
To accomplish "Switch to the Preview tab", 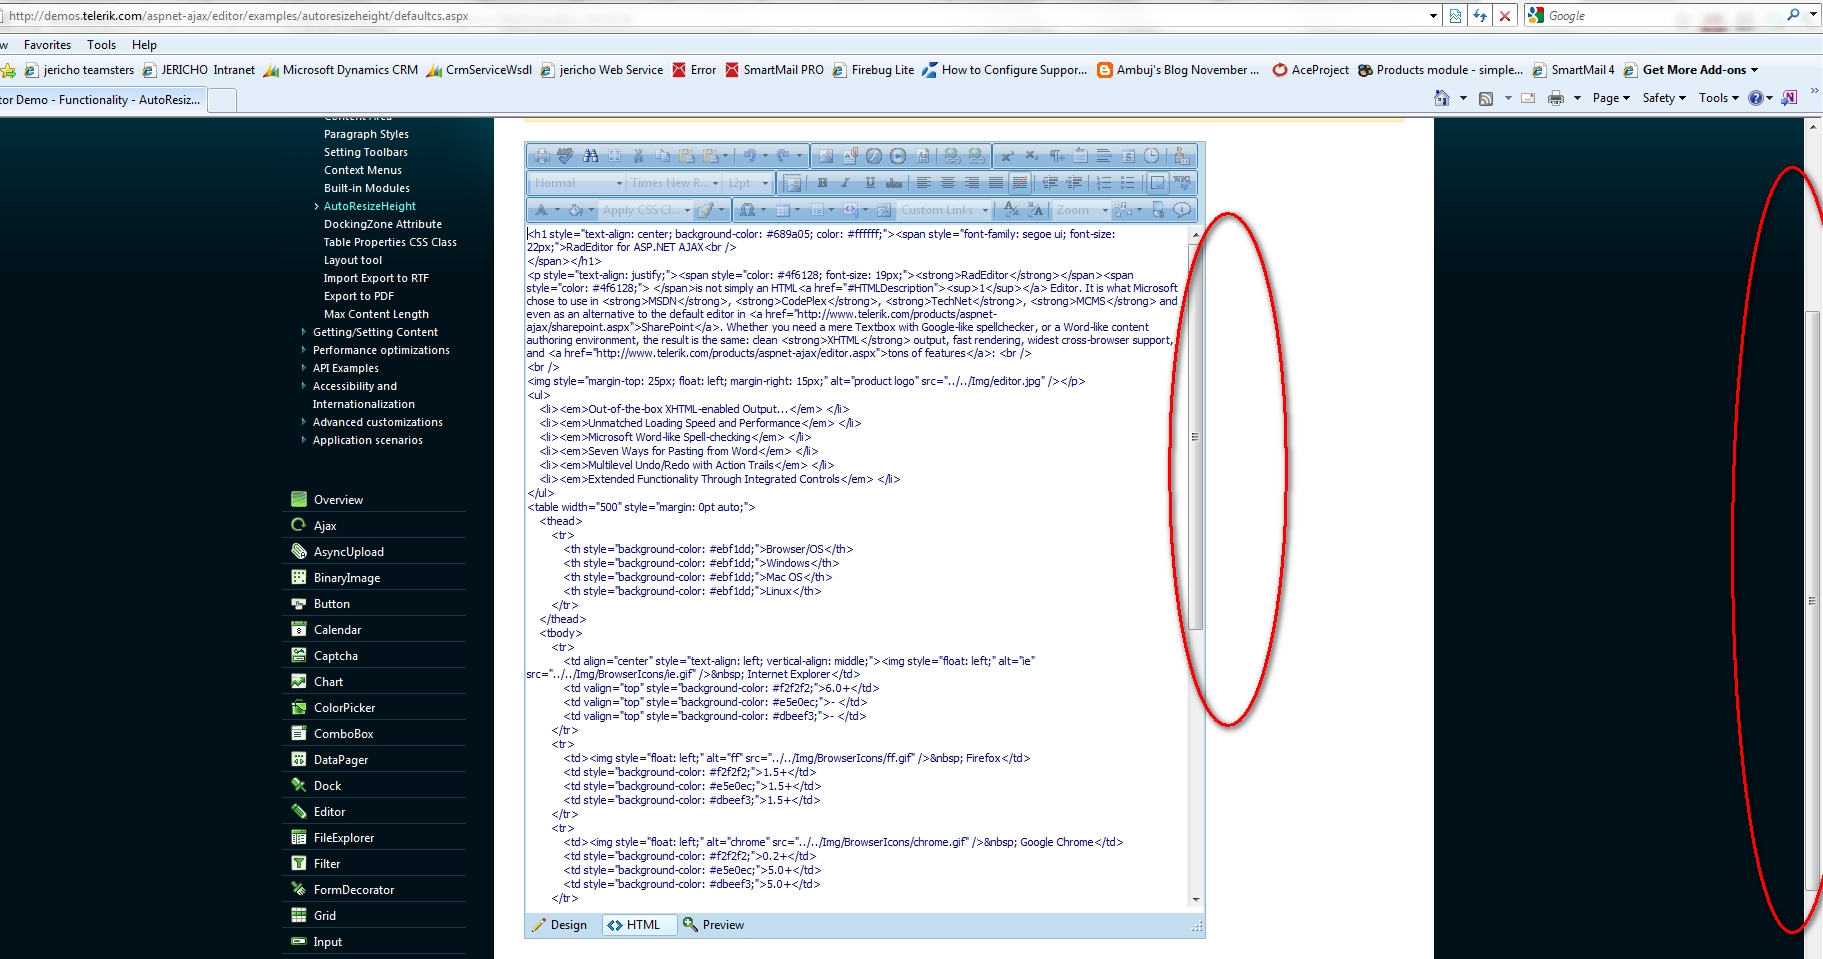I will tap(714, 925).
